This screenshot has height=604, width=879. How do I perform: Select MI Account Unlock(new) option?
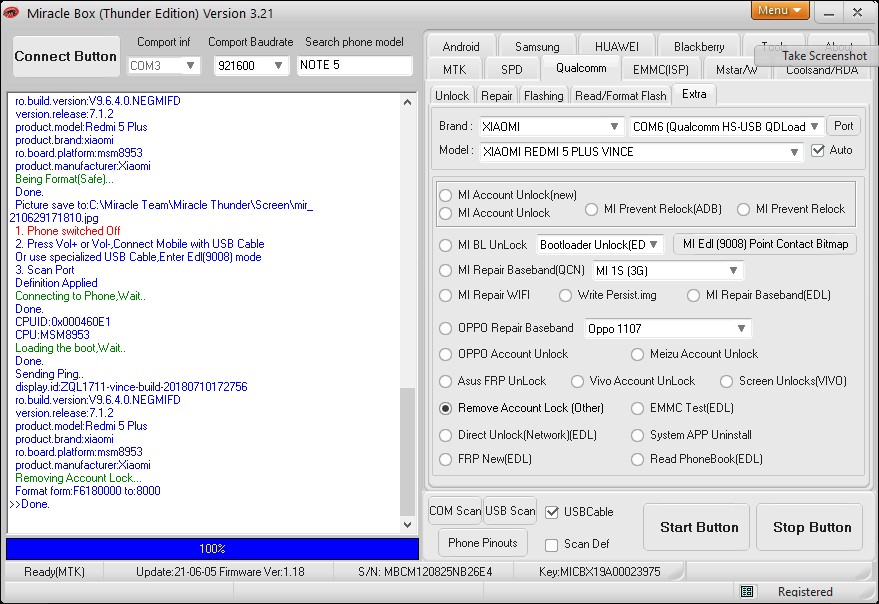click(446, 195)
